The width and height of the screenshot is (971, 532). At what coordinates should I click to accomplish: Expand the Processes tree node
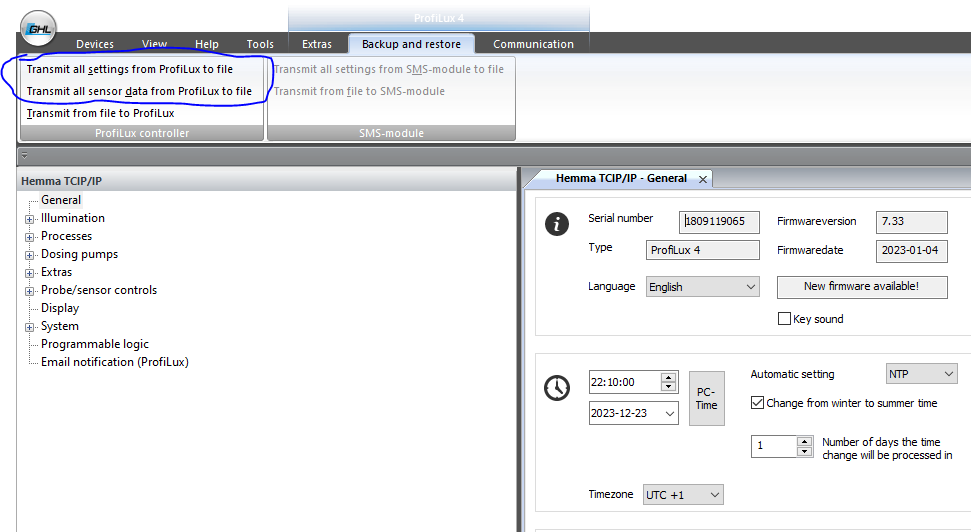click(x=29, y=237)
